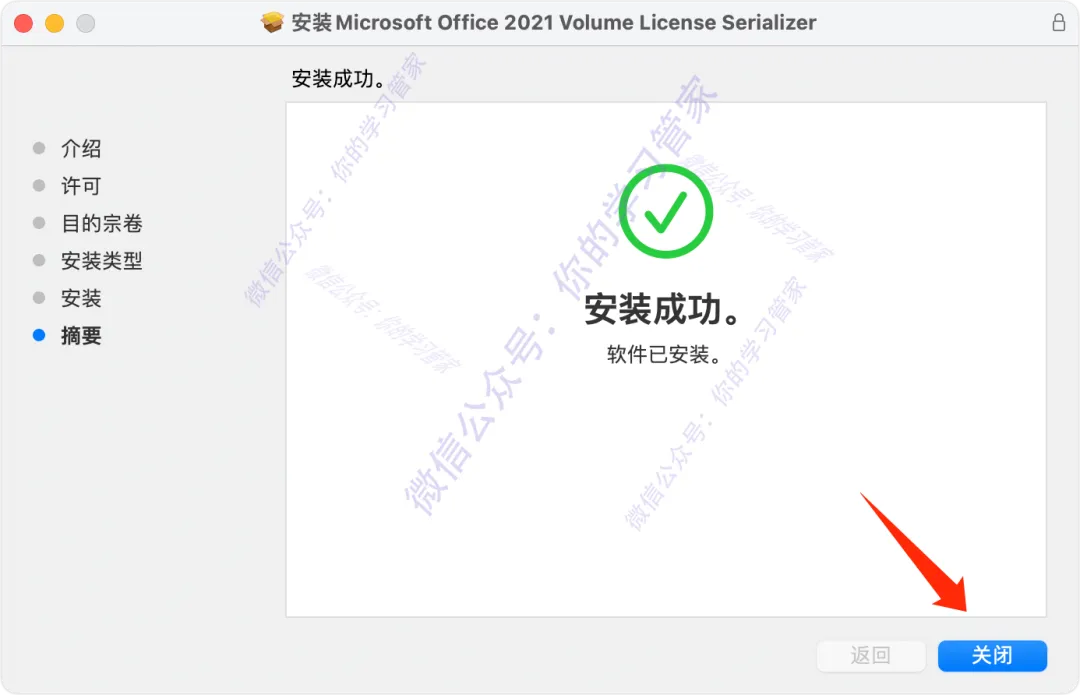Select the 安装类型 step in sidebar

[102, 260]
